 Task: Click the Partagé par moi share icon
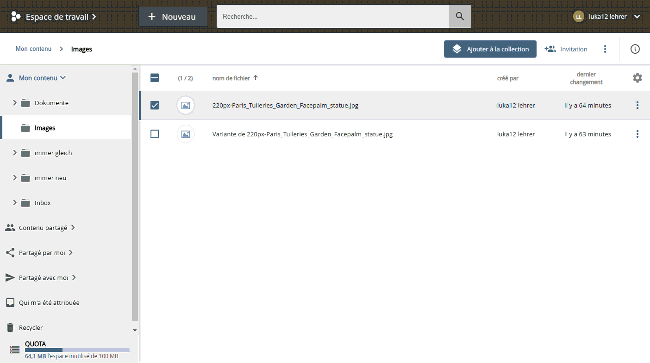pos(10,252)
